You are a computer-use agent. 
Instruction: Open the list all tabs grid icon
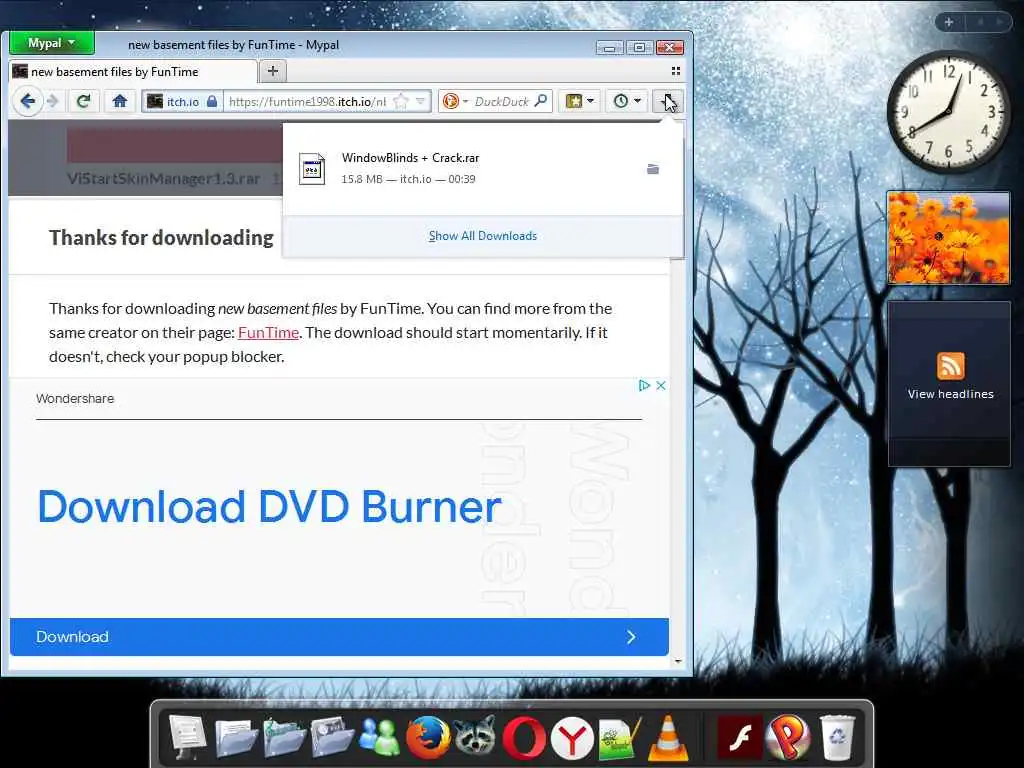[676, 71]
